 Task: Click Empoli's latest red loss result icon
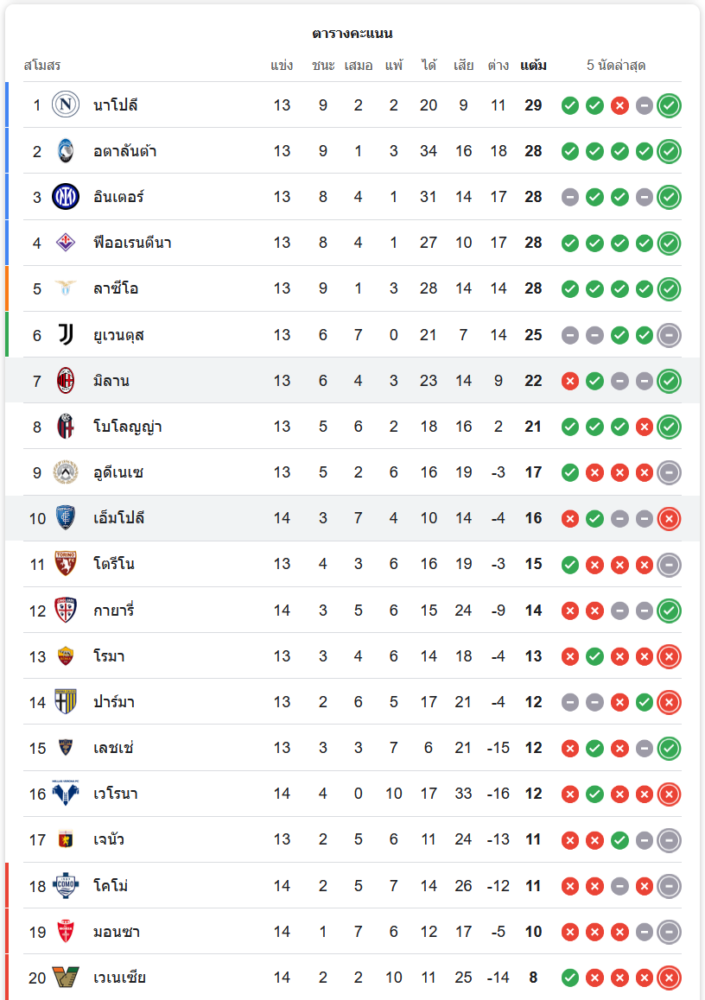pyautogui.click(x=670, y=518)
